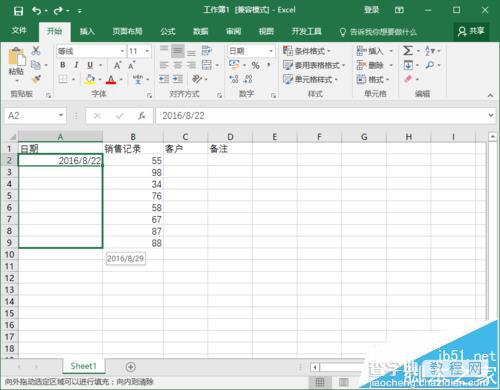Open the number format dropdown

click(x=271, y=51)
